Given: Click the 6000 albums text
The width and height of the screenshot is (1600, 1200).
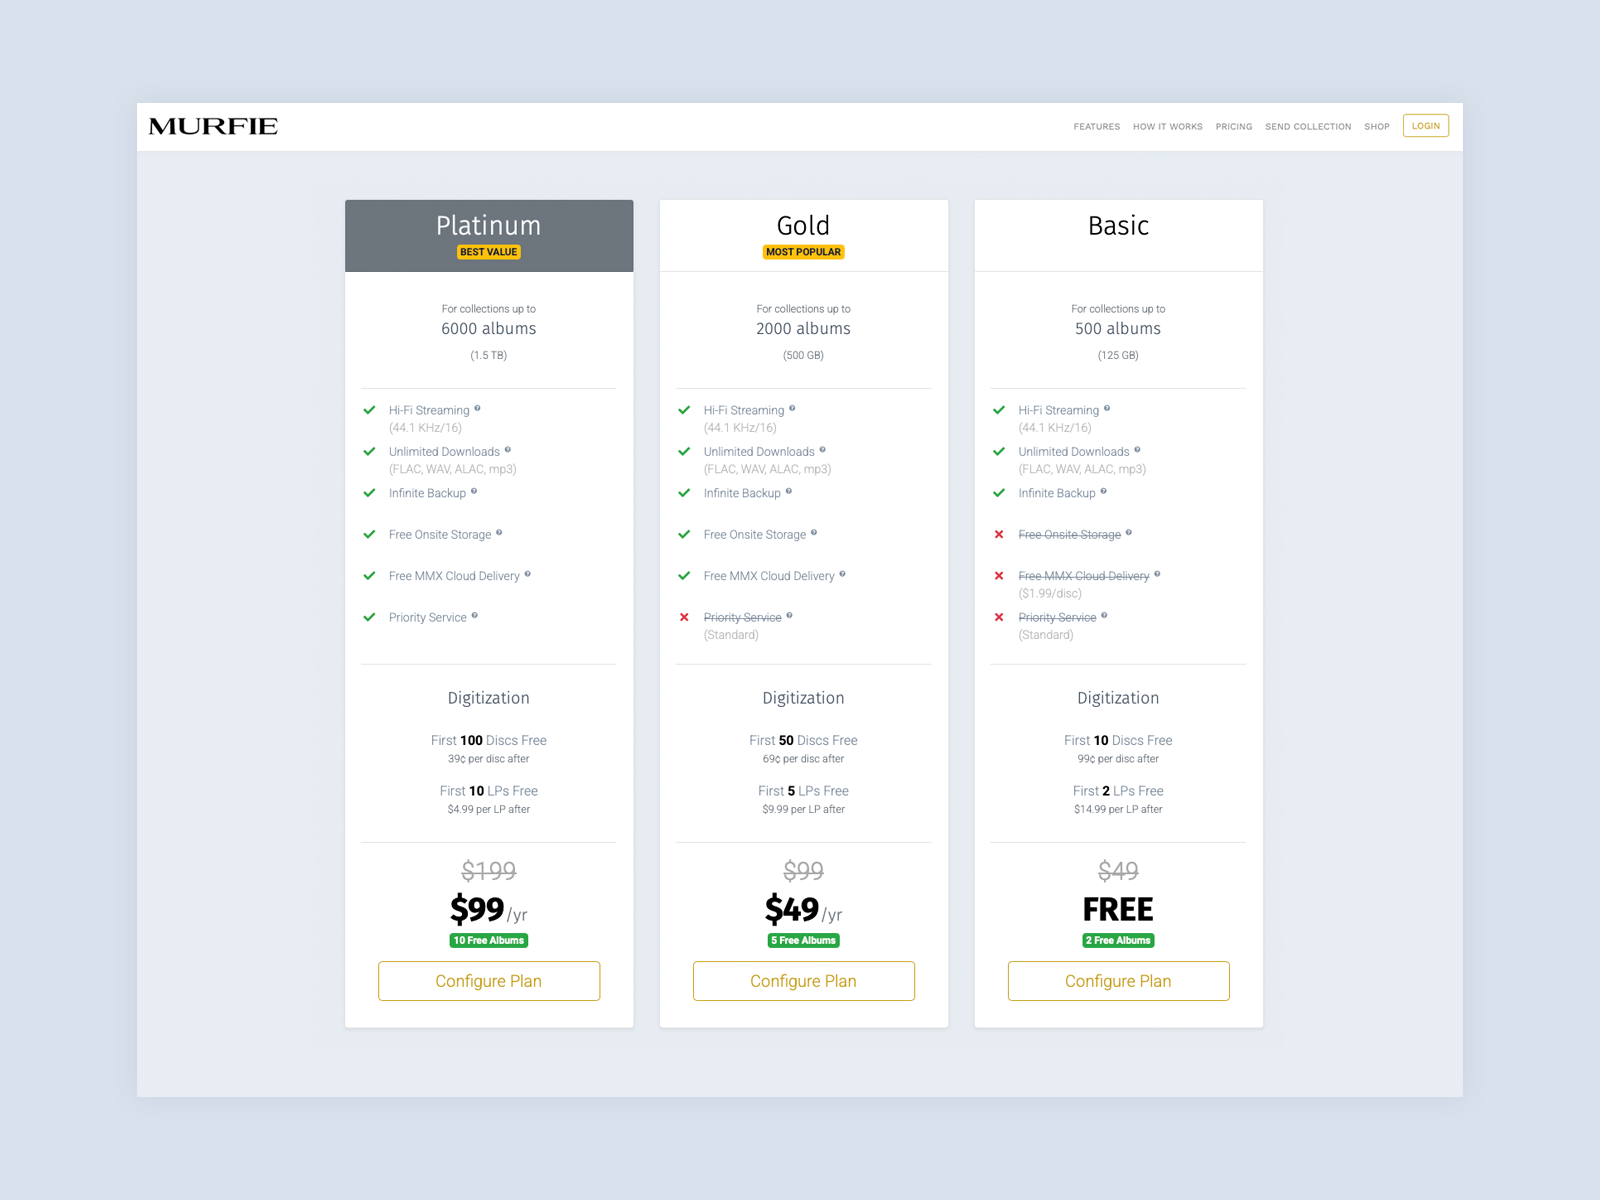Looking at the screenshot, I should click(x=489, y=329).
